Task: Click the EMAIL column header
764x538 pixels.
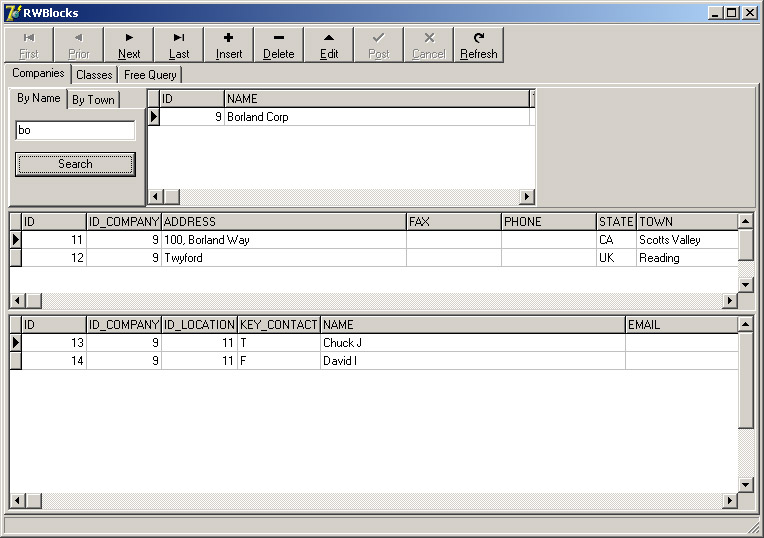Action: point(680,325)
